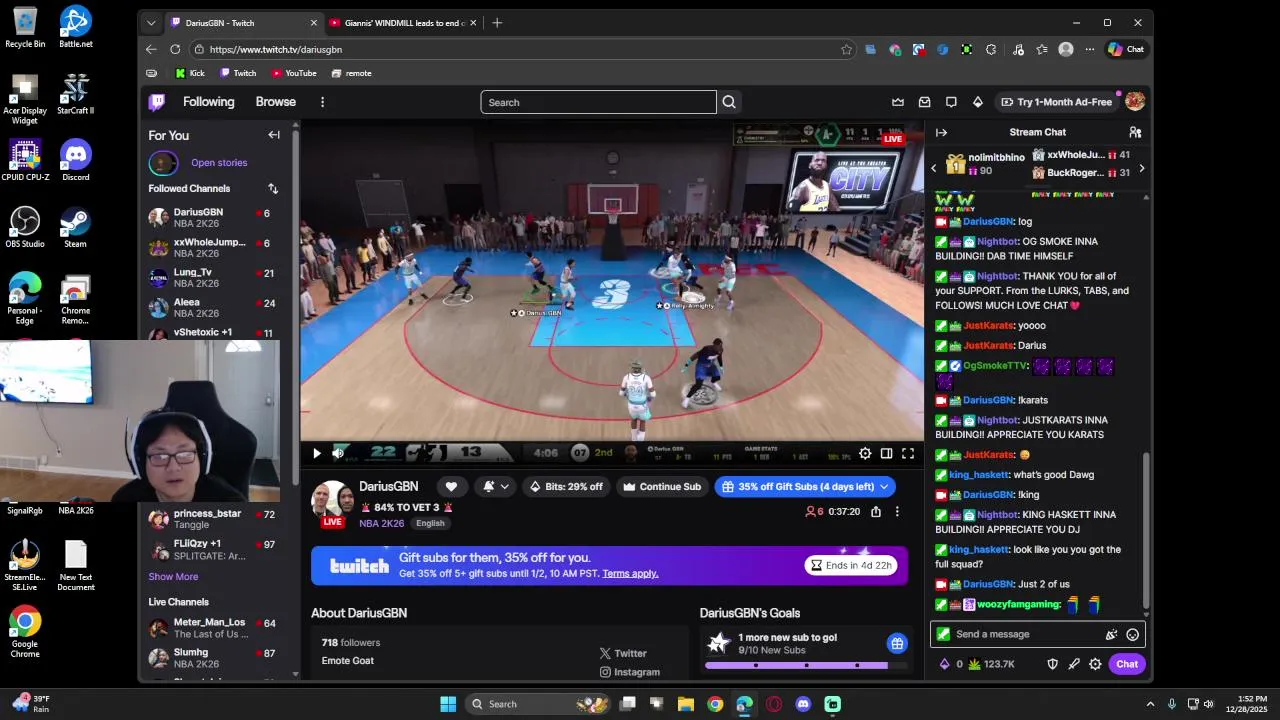Collapse the Stream Chat panel

point(941,132)
